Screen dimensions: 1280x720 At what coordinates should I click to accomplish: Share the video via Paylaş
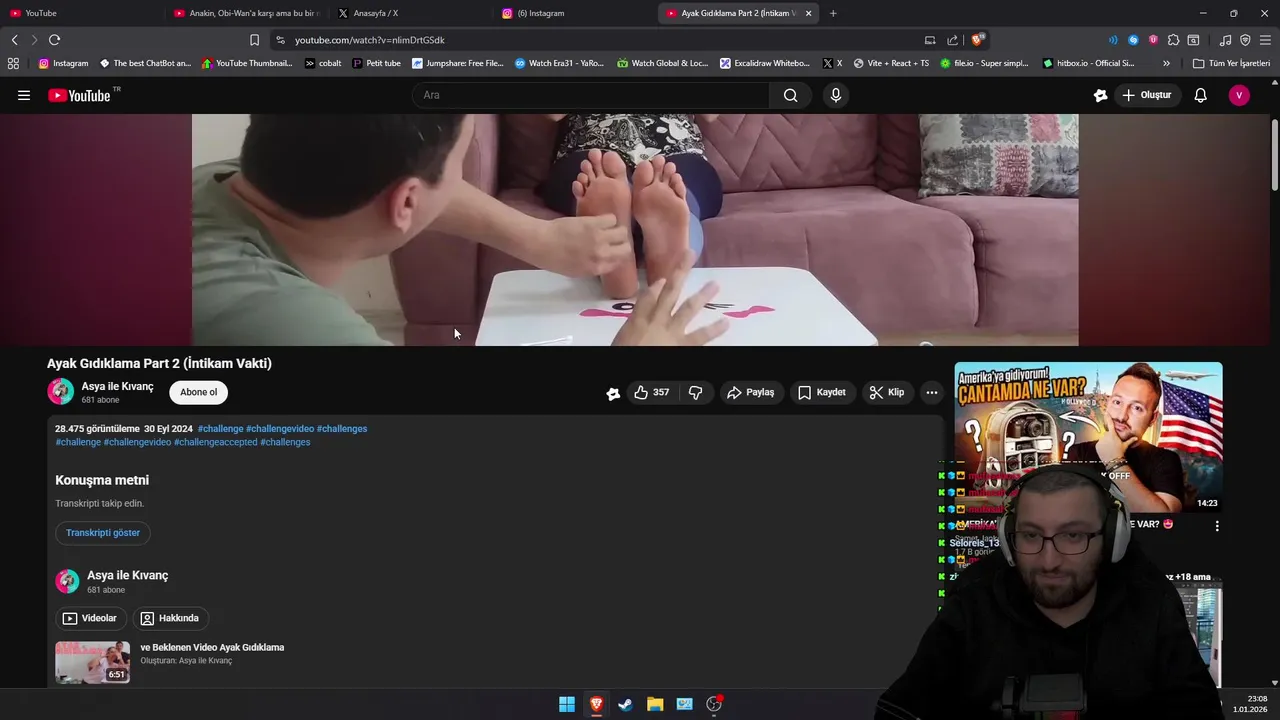750,392
